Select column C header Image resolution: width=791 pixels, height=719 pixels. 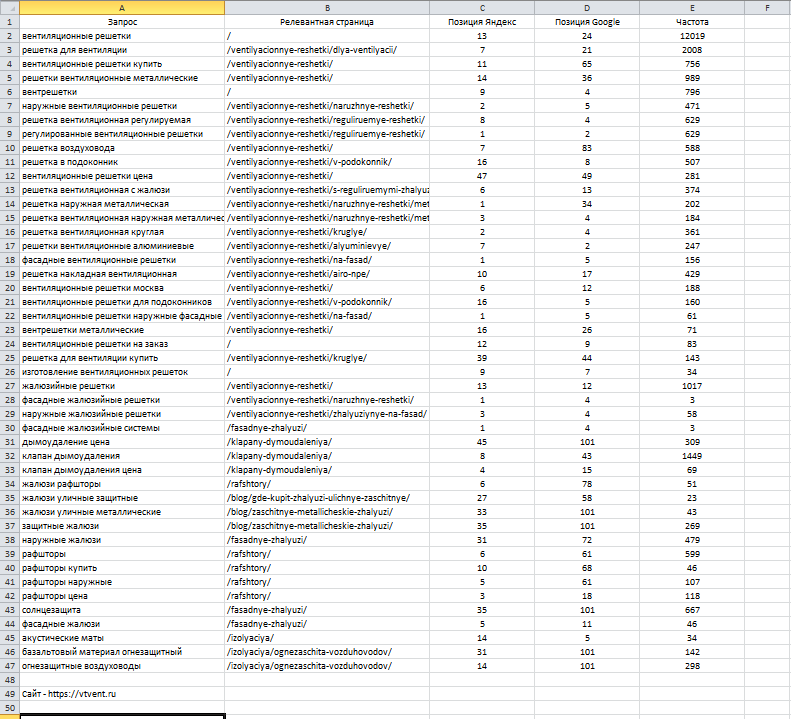coord(482,8)
